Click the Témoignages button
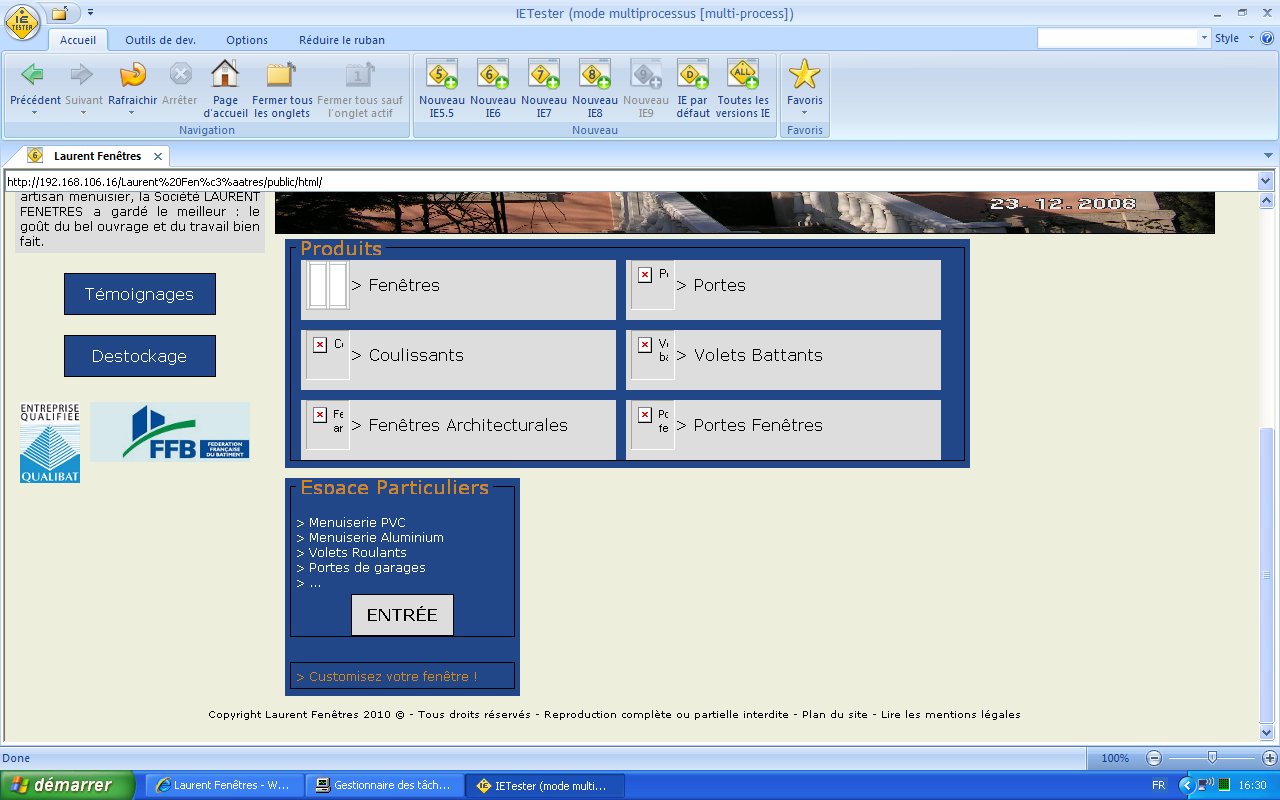This screenshot has width=1280, height=800. coord(139,294)
